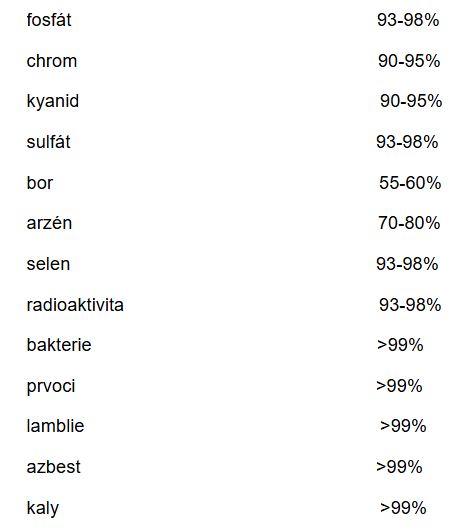The image size is (473, 532).
Task: Click the arzén text
Action: point(49,223)
